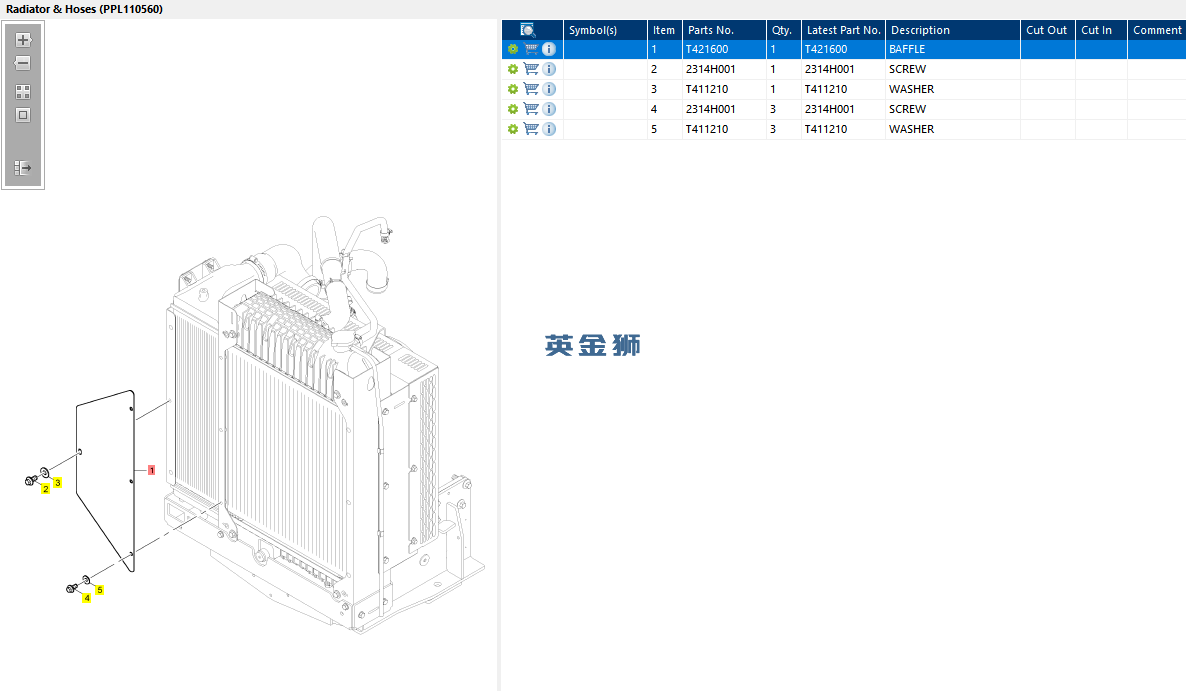Click the Latest Part No. column header
This screenshot has height=691, width=1186.
point(843,30)
